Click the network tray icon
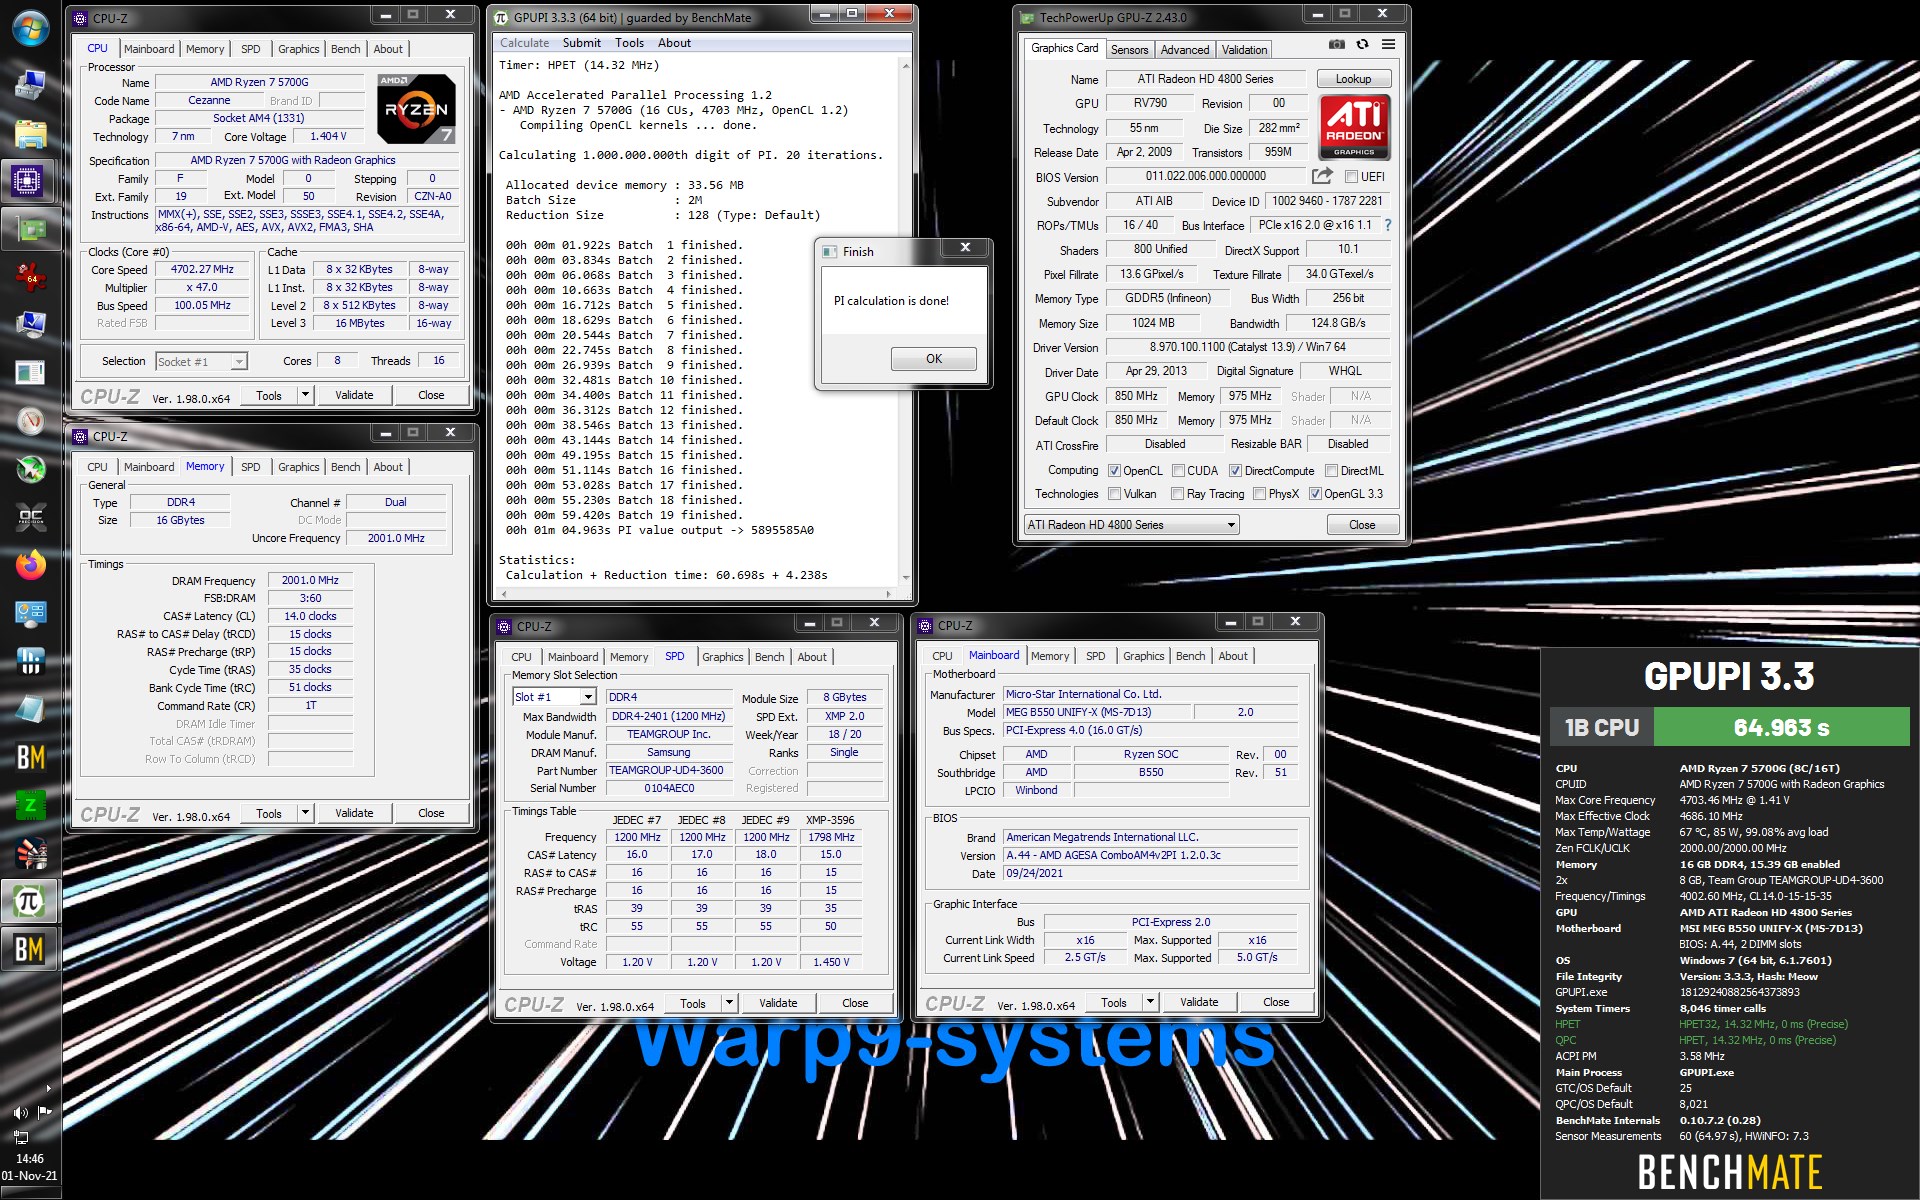Image resolution: width=1920 pixels, height=1200 pixels. point(20,1136)
